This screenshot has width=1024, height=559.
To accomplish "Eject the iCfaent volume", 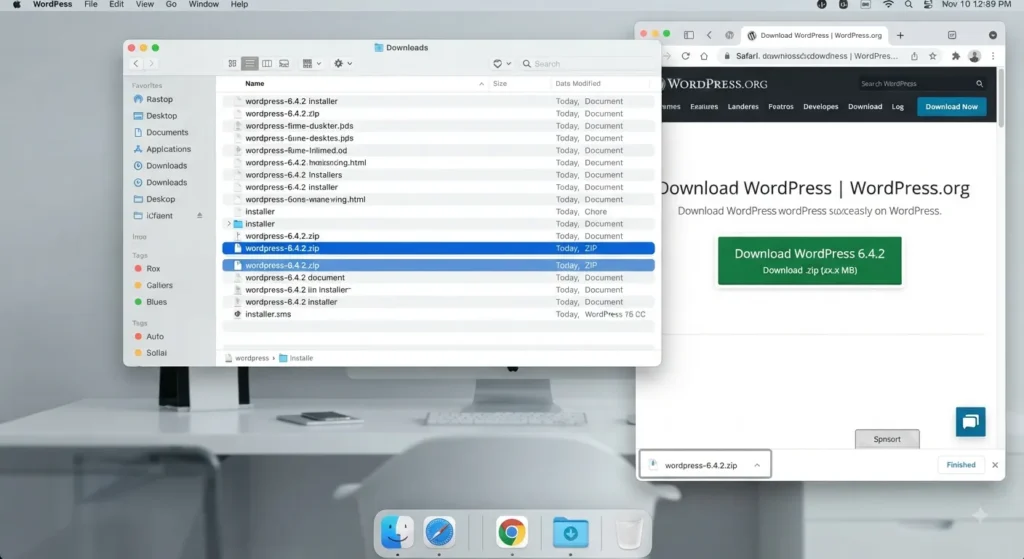I will tap(200, 216).
